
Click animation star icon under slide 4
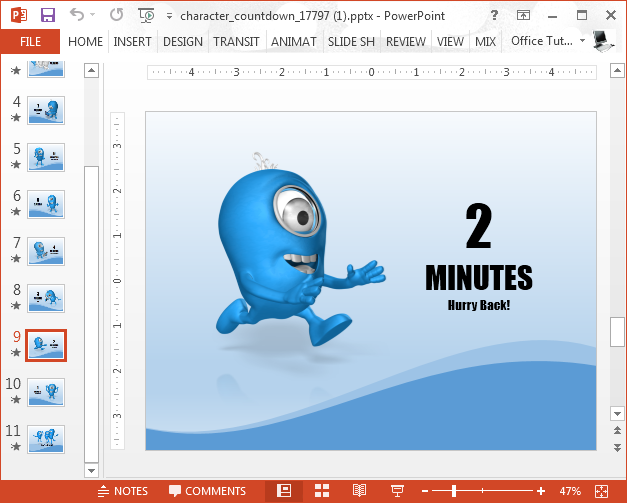pos(16,118)
